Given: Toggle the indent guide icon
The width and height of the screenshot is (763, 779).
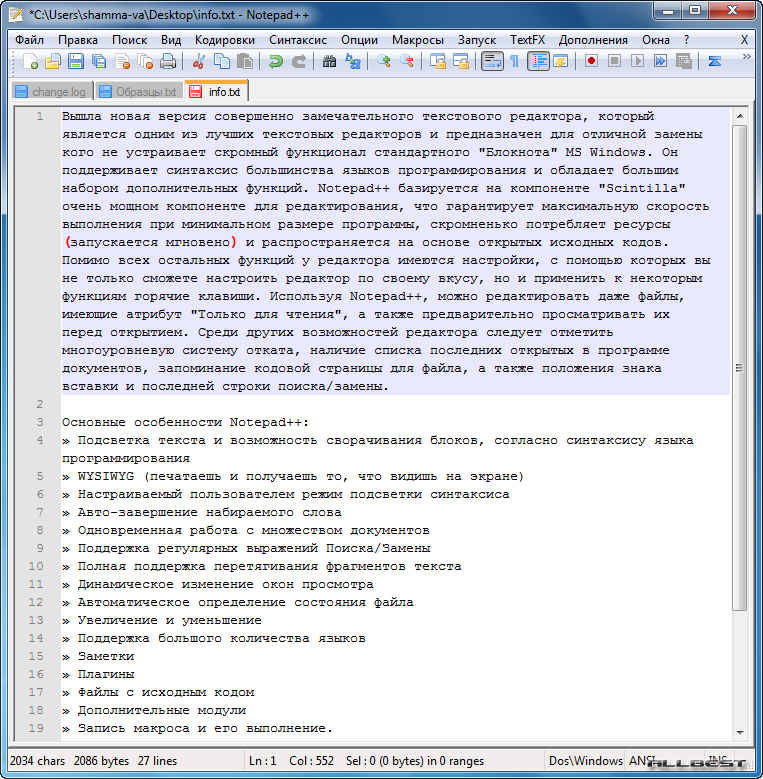Looking at the screenshot, I should [538, 62].
